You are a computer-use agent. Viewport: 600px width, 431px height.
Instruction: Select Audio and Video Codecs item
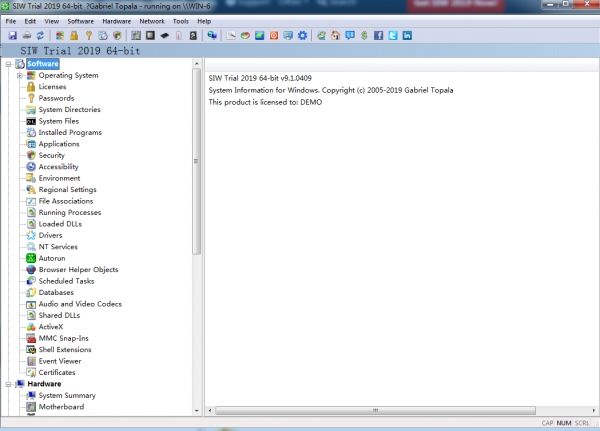[x=80, y=304]
